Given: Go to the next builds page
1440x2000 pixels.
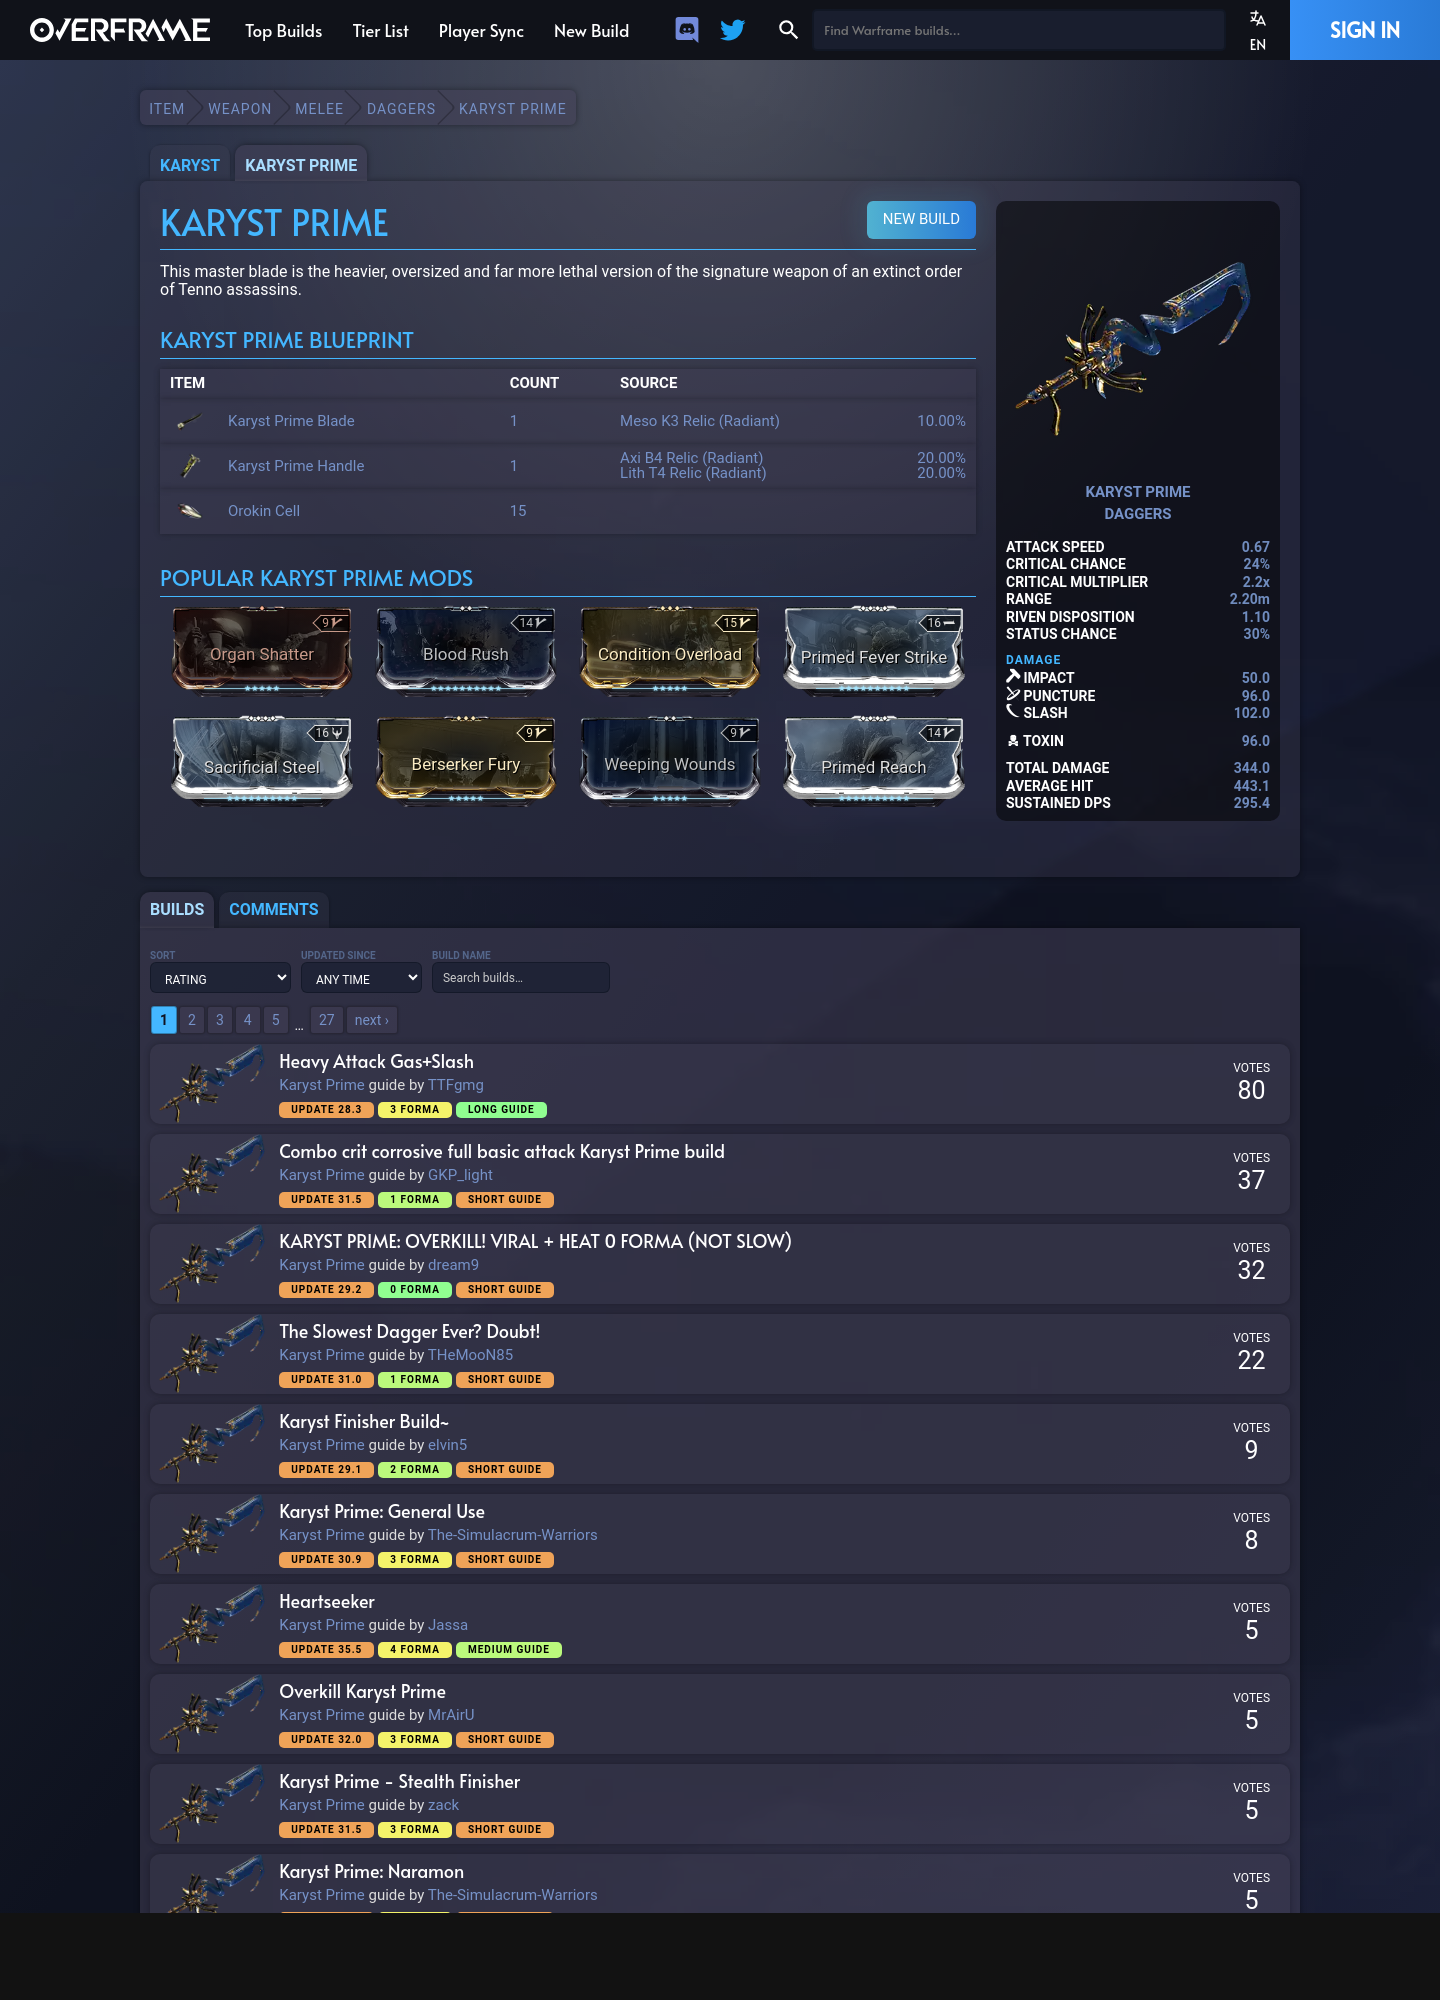Looking at the screenshot, I should tap(372, 1020).
